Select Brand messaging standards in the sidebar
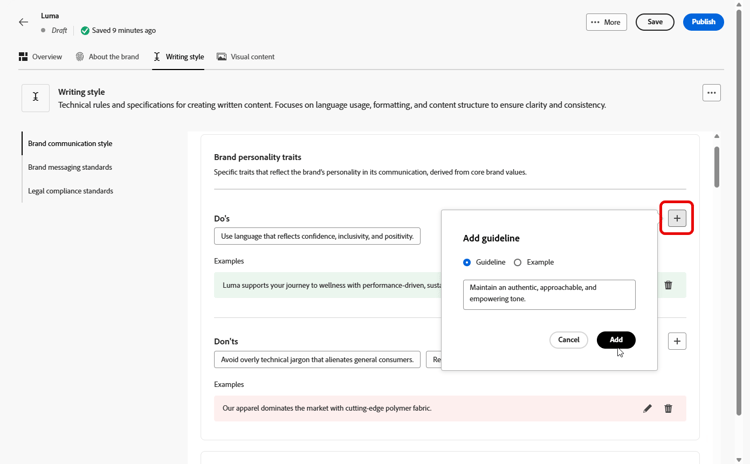The image size is (750, 464). tap(70, 167)
